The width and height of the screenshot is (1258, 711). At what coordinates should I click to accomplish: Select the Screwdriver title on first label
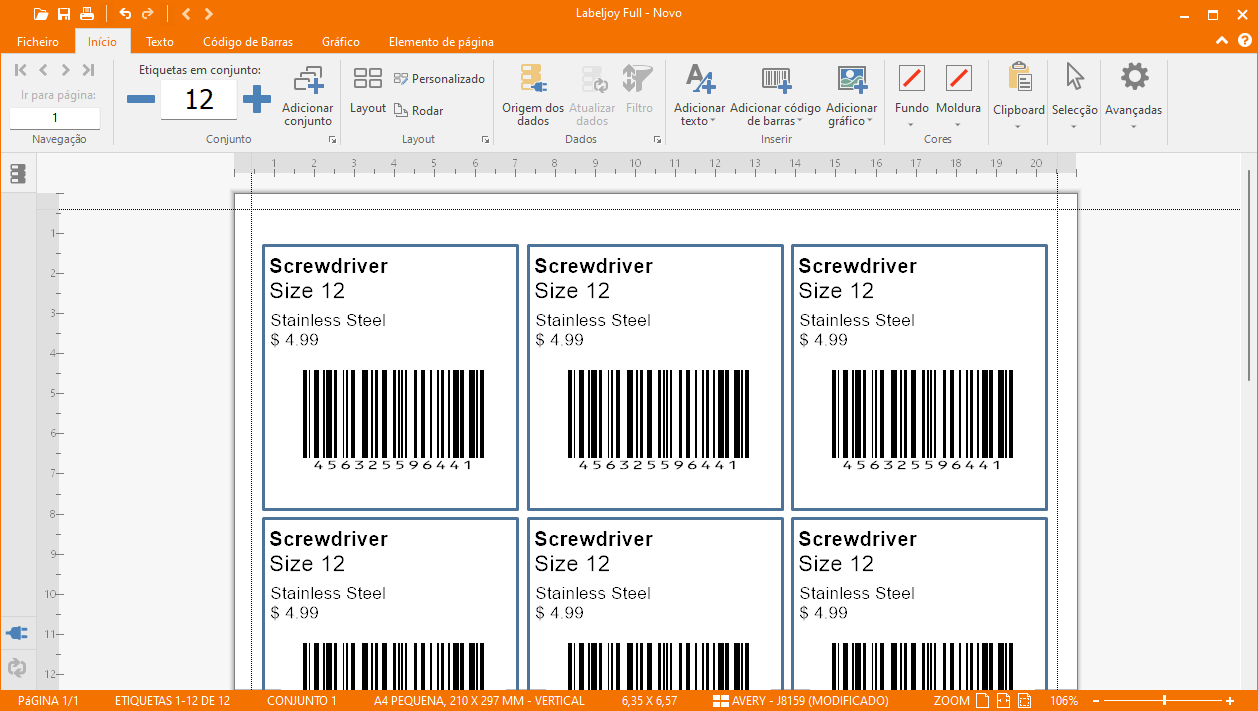(329, 266)
